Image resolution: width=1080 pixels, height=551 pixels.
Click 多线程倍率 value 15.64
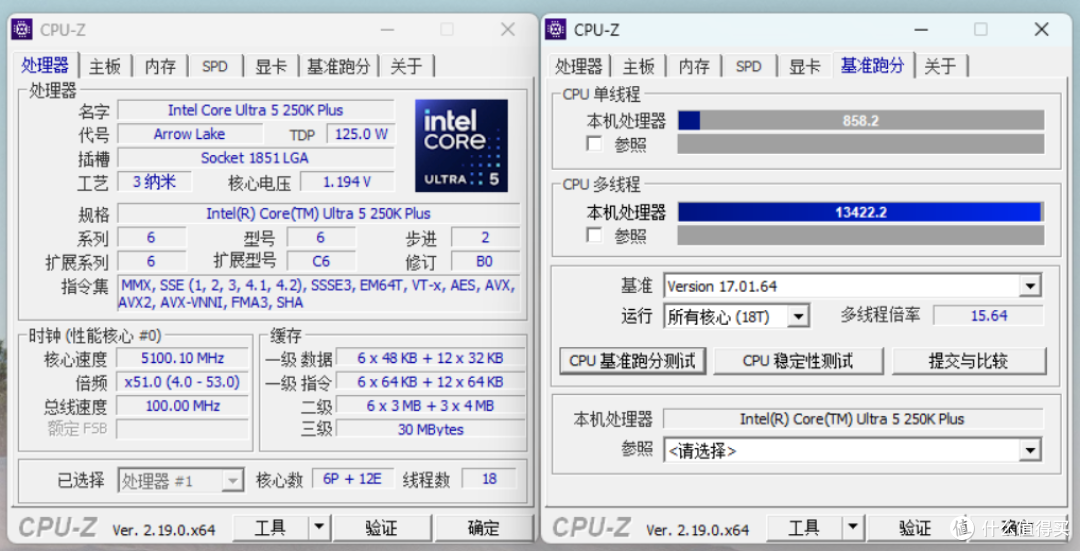coord(988,315)
